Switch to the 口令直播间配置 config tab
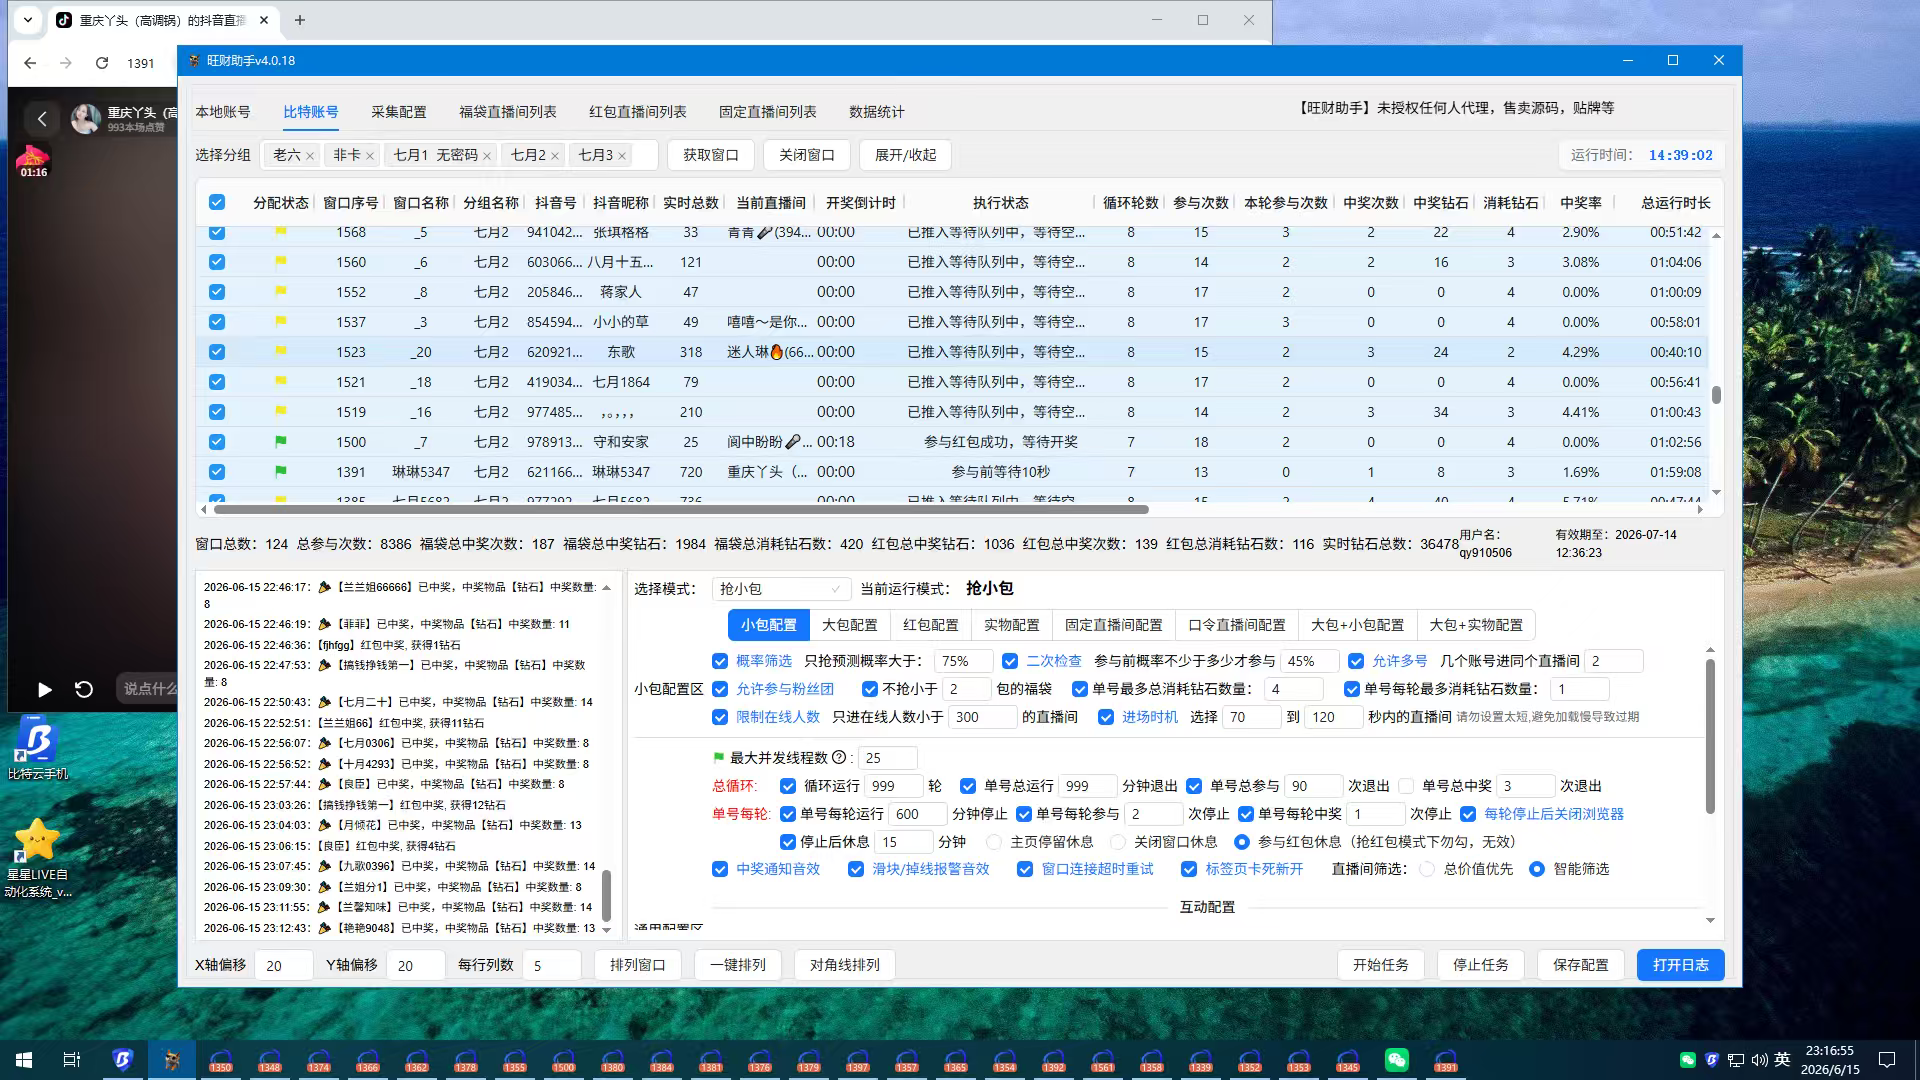Image resolution: width=1920 pixels, height=1080 pixels. point(1237,625)
